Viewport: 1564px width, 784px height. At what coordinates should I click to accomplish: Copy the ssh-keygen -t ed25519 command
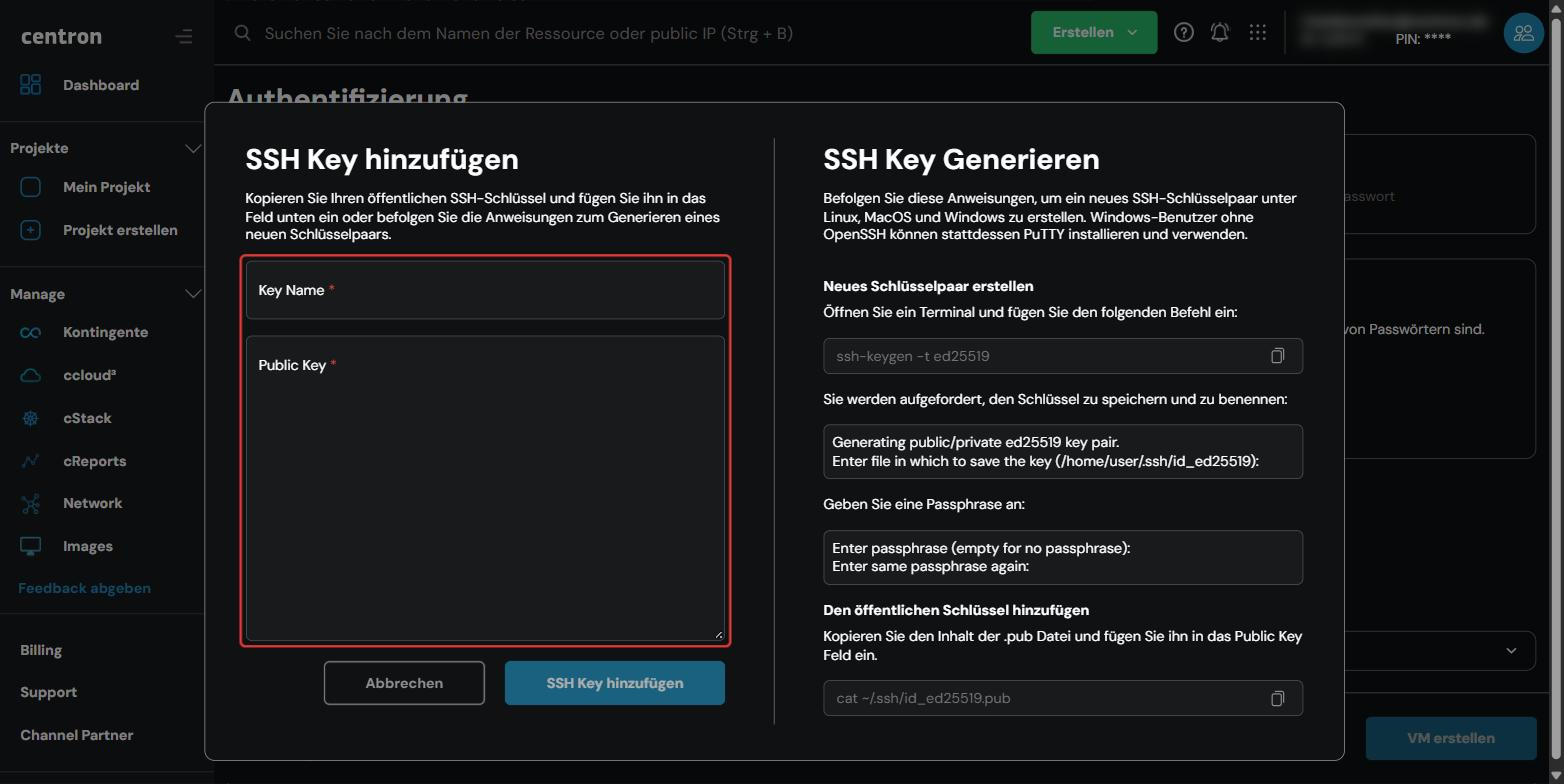click(x=1277, y=356)
